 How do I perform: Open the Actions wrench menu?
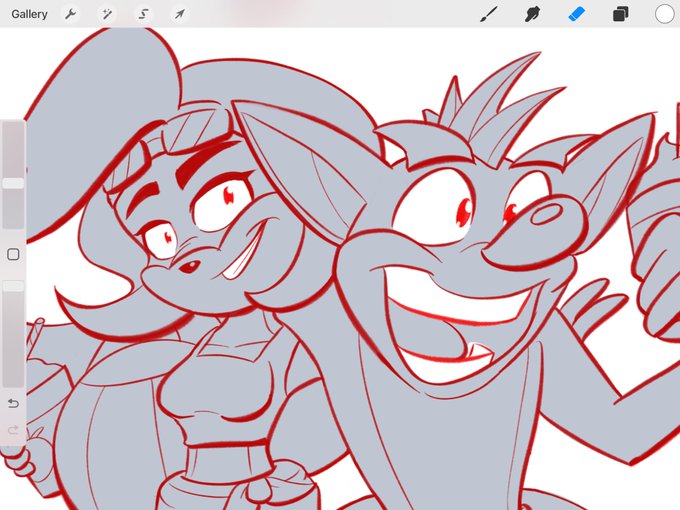[70, 14]
